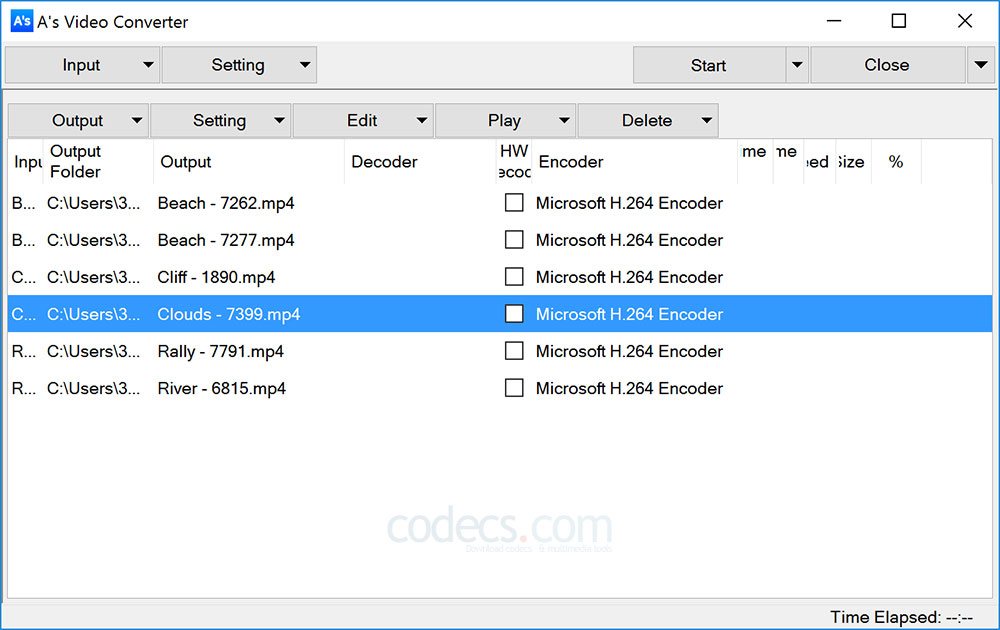
Task: Select the Rally - 7791.mp4 row
Action: (x=500, y=351)
